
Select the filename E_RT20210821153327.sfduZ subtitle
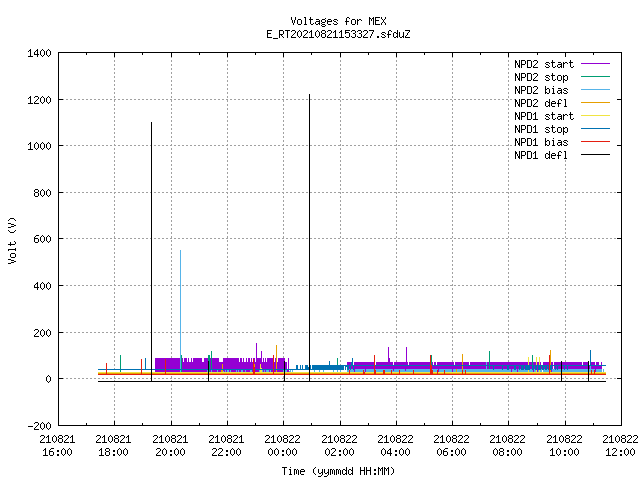[338, 34]
